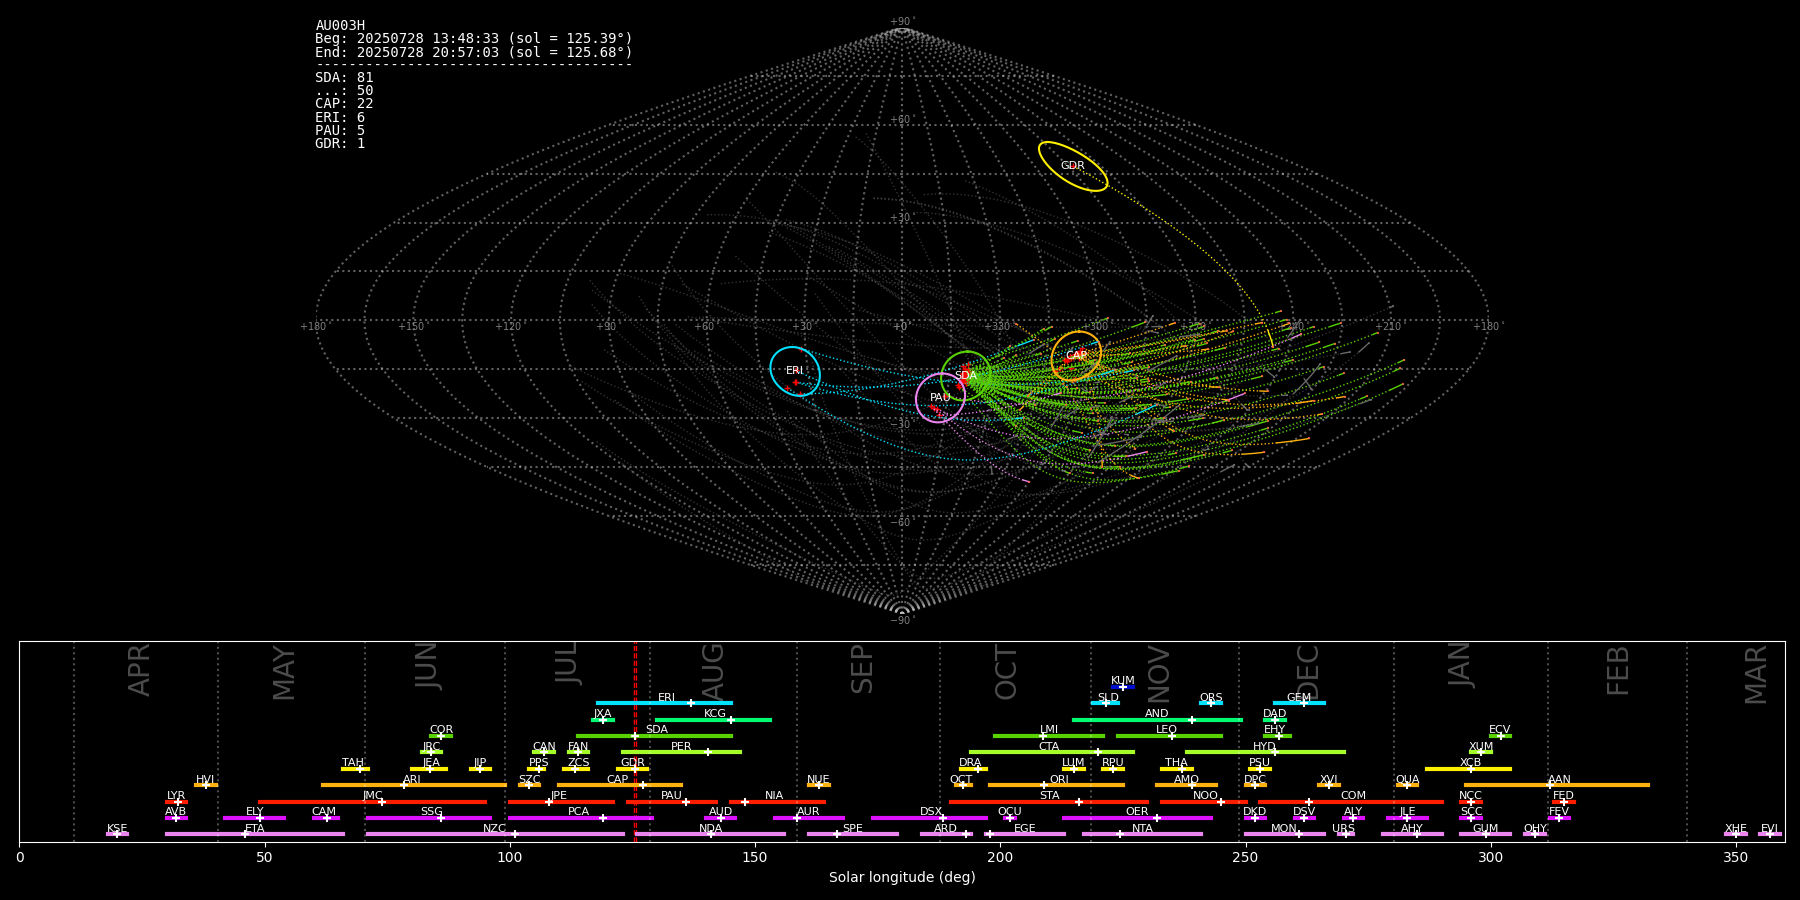1800x900 pixels.
Task: Click the KSE shower marker in timeline
Action: [117, 834]
